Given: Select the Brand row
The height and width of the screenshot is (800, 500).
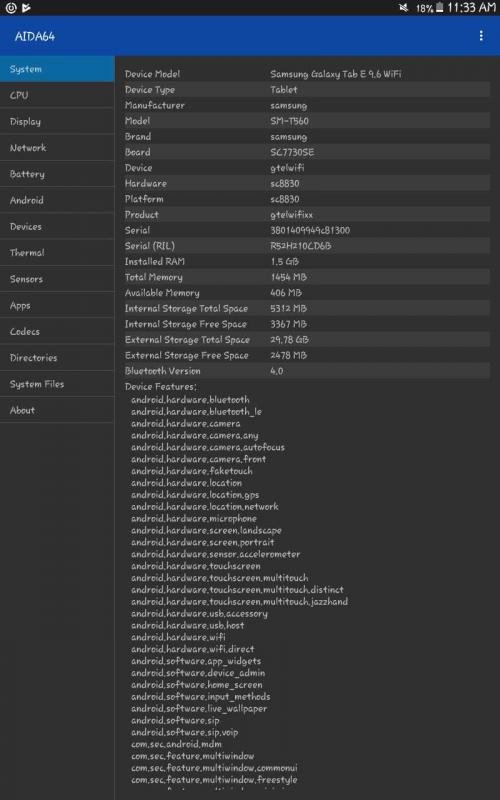Looking at the screenshot, I should [307, 137].
